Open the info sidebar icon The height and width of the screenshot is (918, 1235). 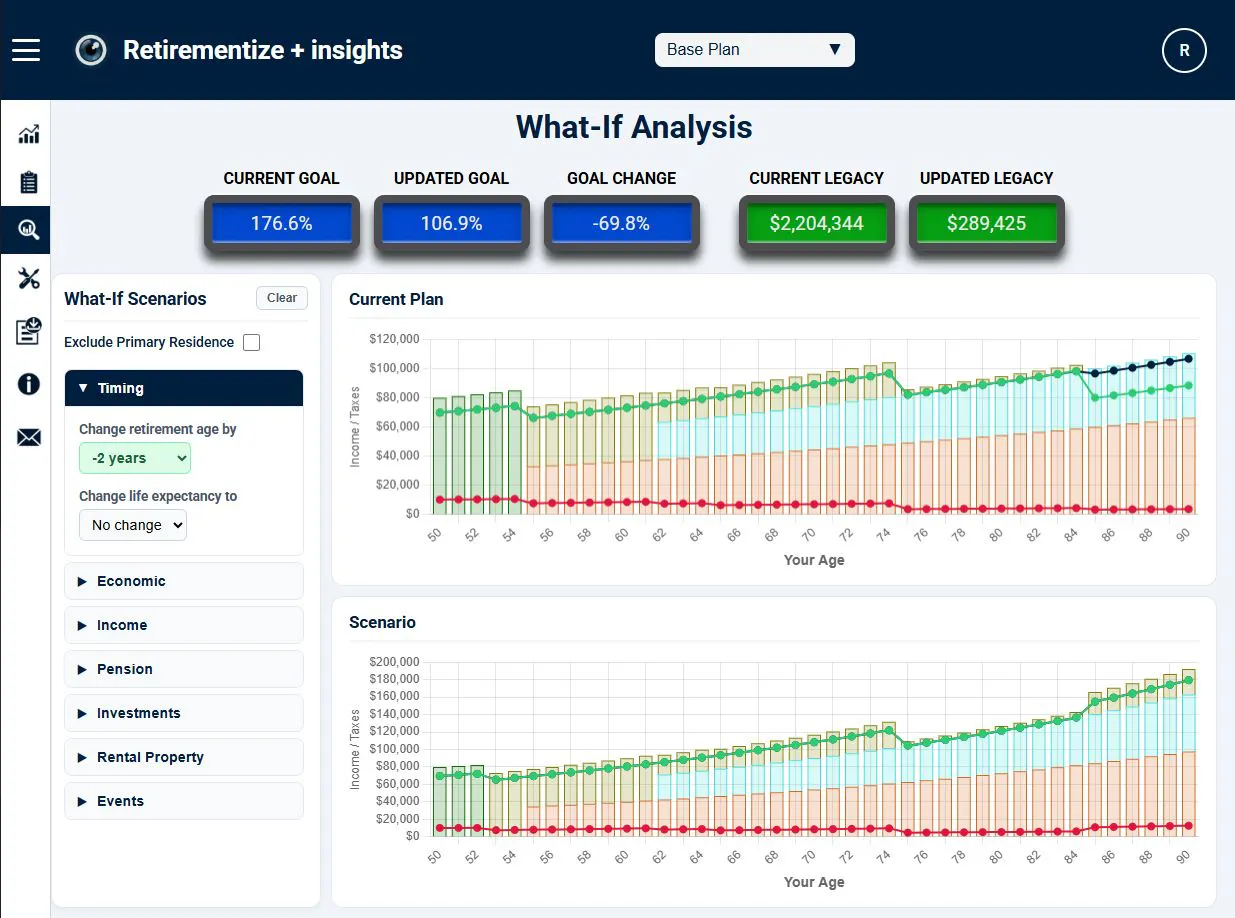(x=29, y=384)
